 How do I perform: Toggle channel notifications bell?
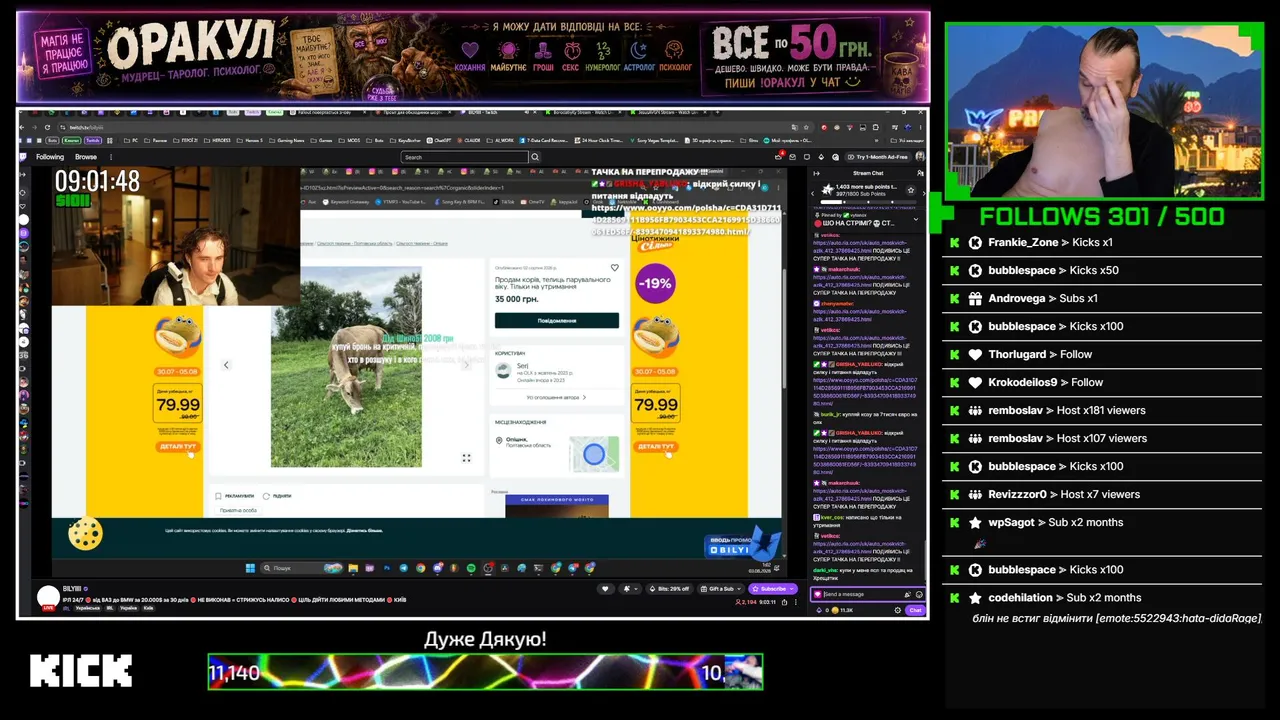coord(631,589)
